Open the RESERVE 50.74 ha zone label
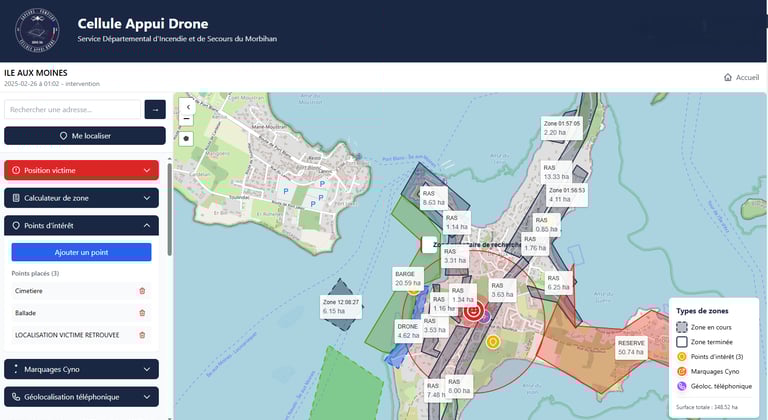This screenshot has width=768, height=420. point(631,347)
